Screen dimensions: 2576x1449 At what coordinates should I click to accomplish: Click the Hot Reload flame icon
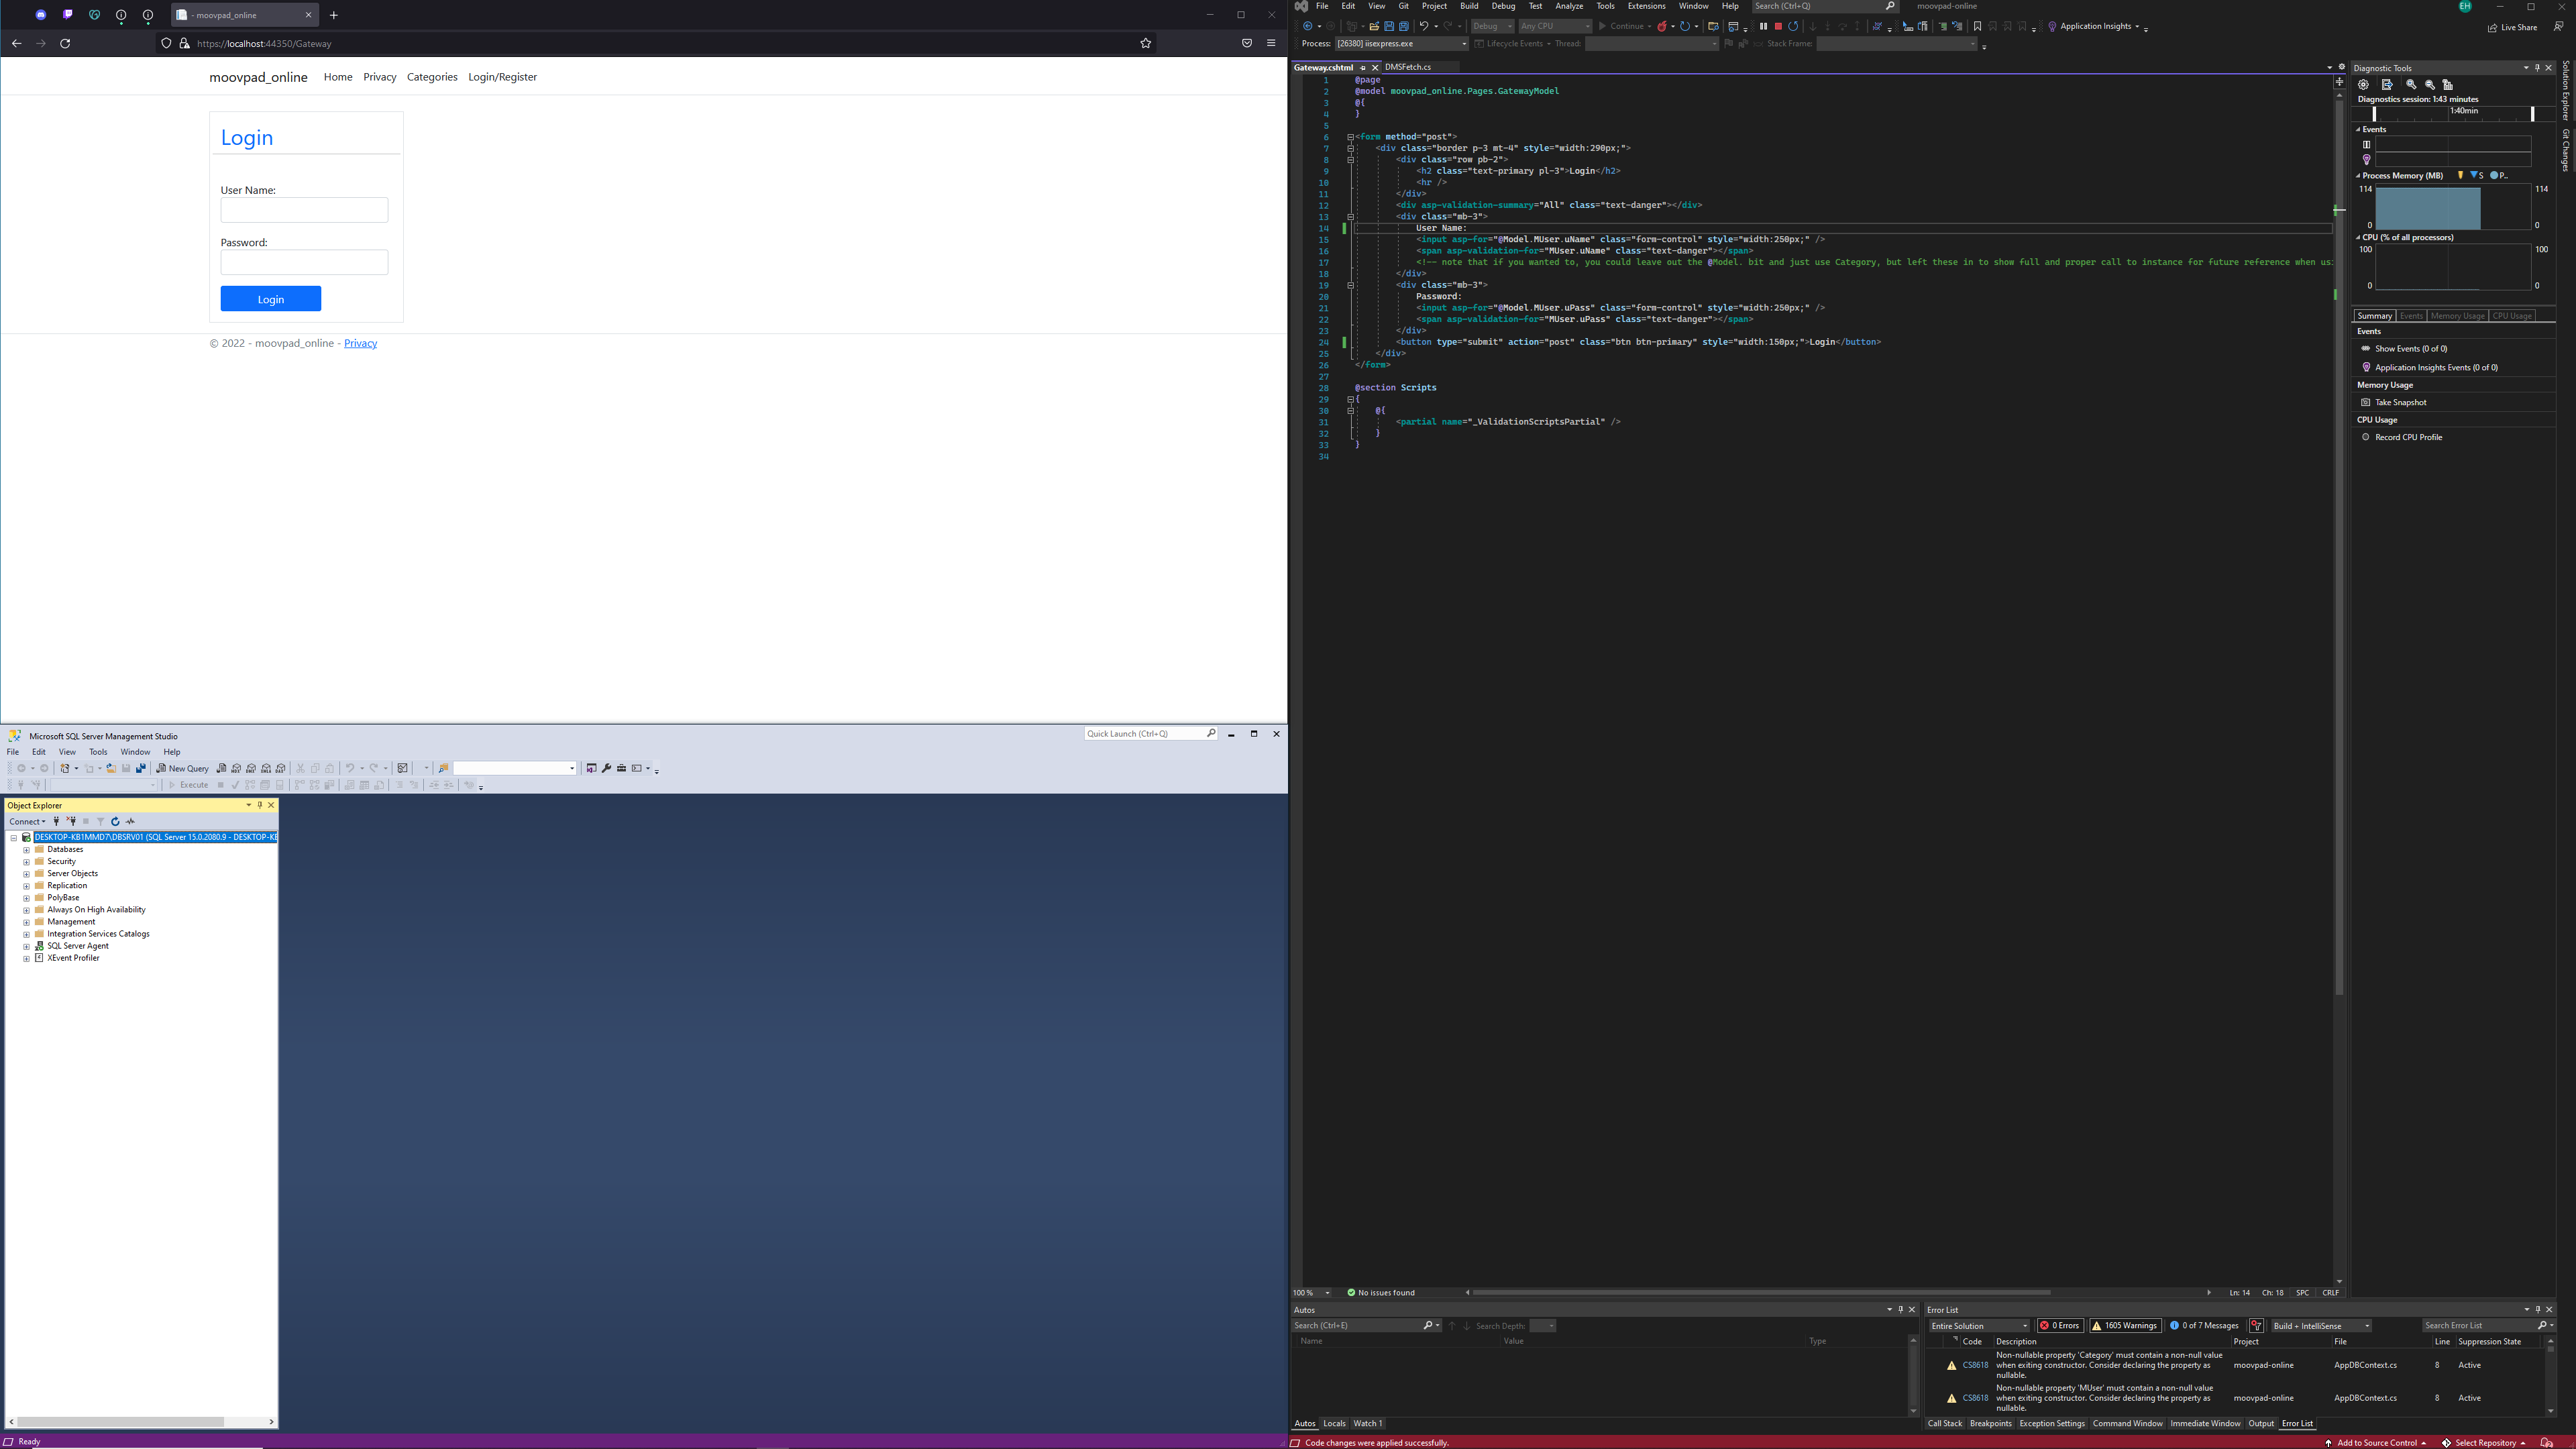1662,27
